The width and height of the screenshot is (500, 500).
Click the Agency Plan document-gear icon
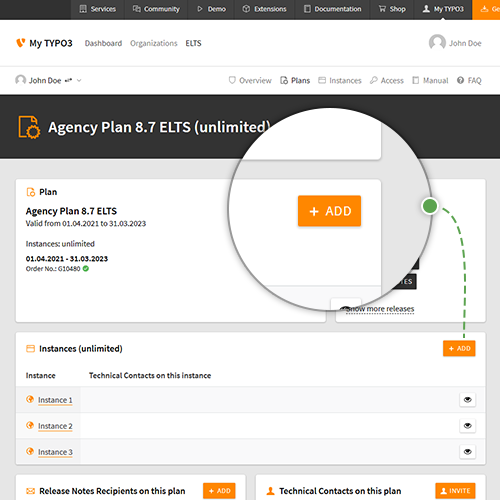tap(29, 127)
